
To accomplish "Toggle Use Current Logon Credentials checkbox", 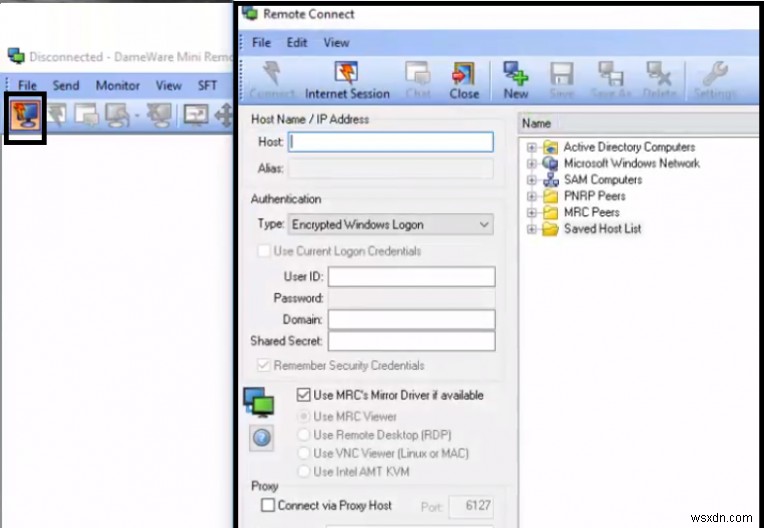I will 264,251.
